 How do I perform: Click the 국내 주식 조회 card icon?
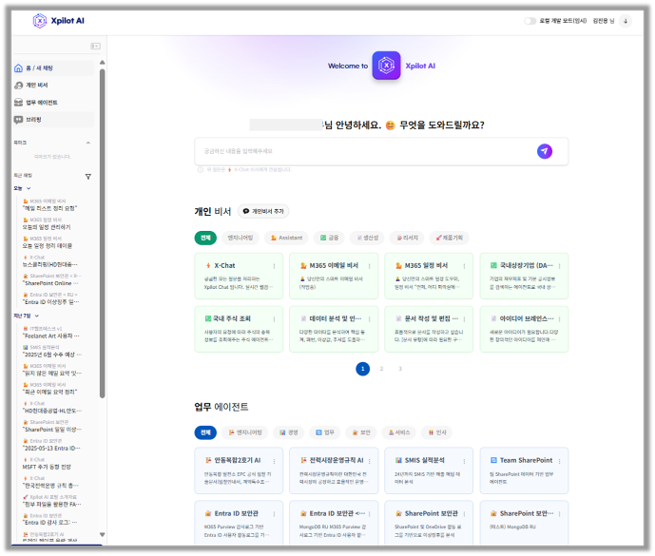coord(208,319)
